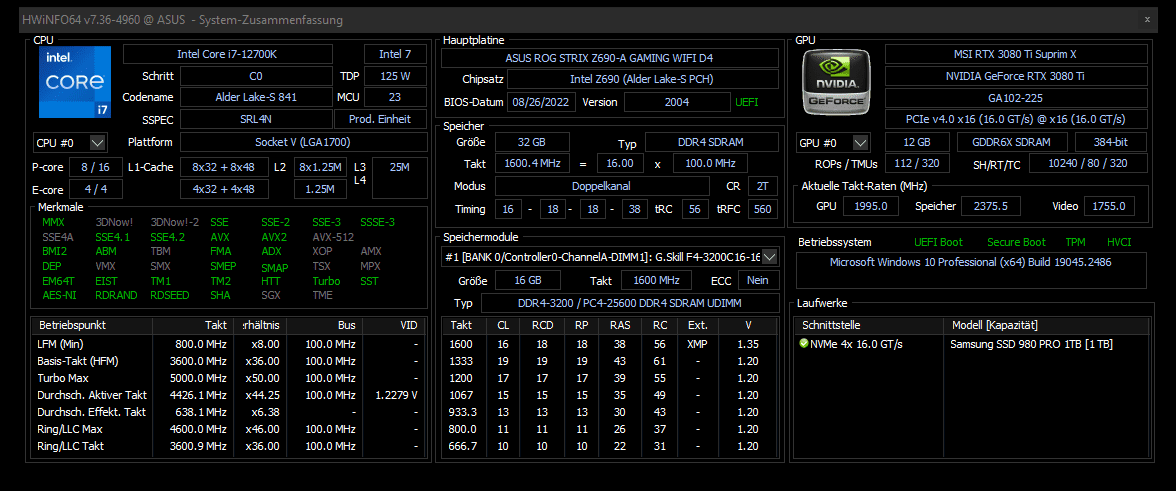This screenshot has height=491, width=1176.
Task: Click the Doppelkanal mode field
Action: pyautogui.click(x=602, y=186)
